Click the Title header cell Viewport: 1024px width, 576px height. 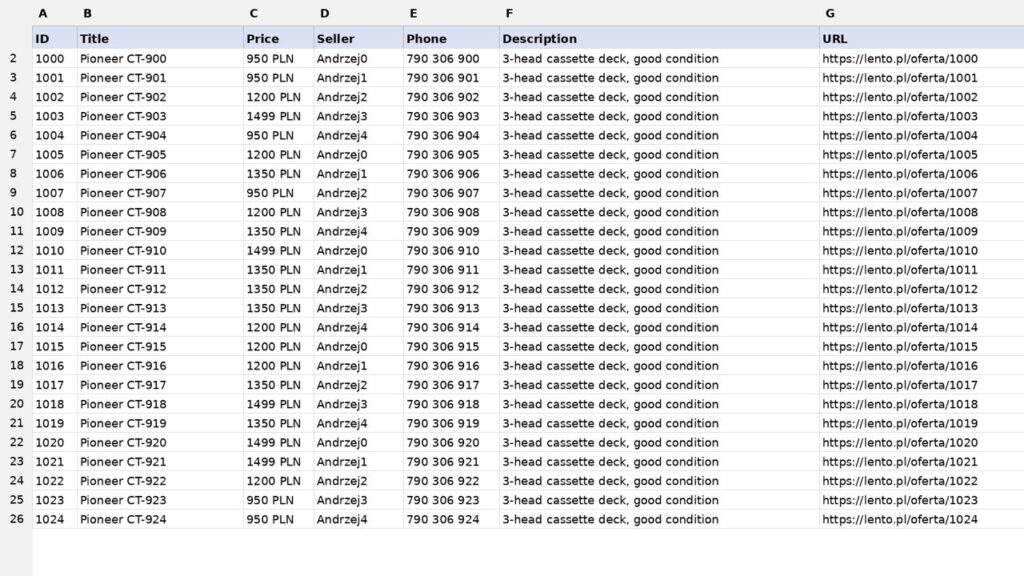(x=160, y=39)
